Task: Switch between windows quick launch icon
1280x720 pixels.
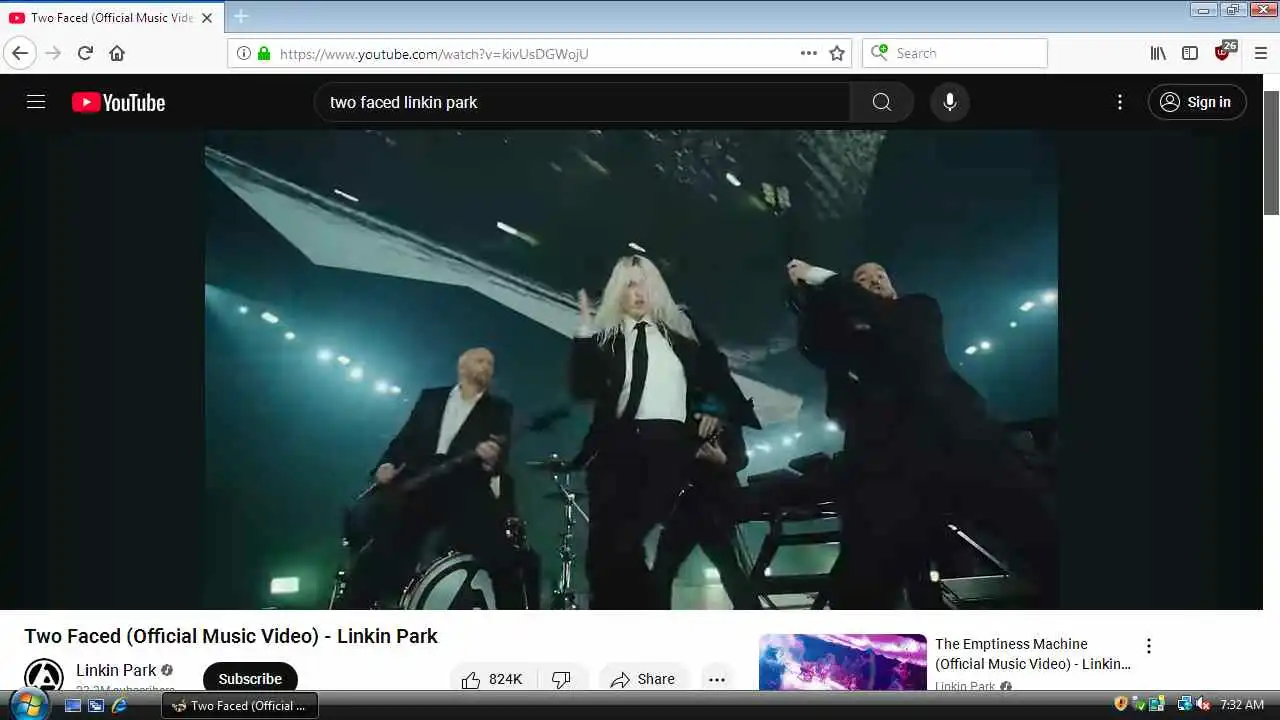Action: (96, 705)
